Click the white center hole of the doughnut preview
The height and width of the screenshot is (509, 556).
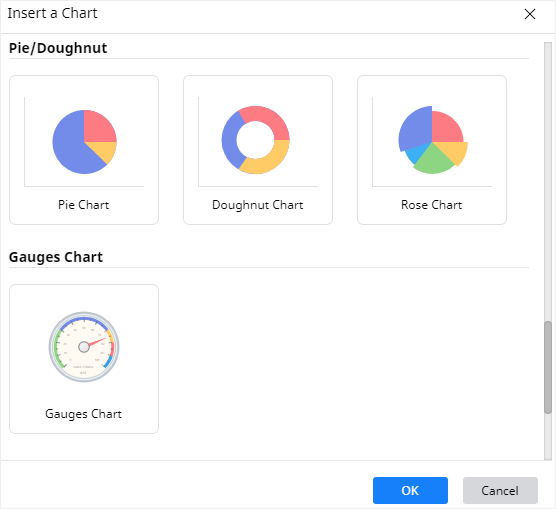[x=255, y=140]
